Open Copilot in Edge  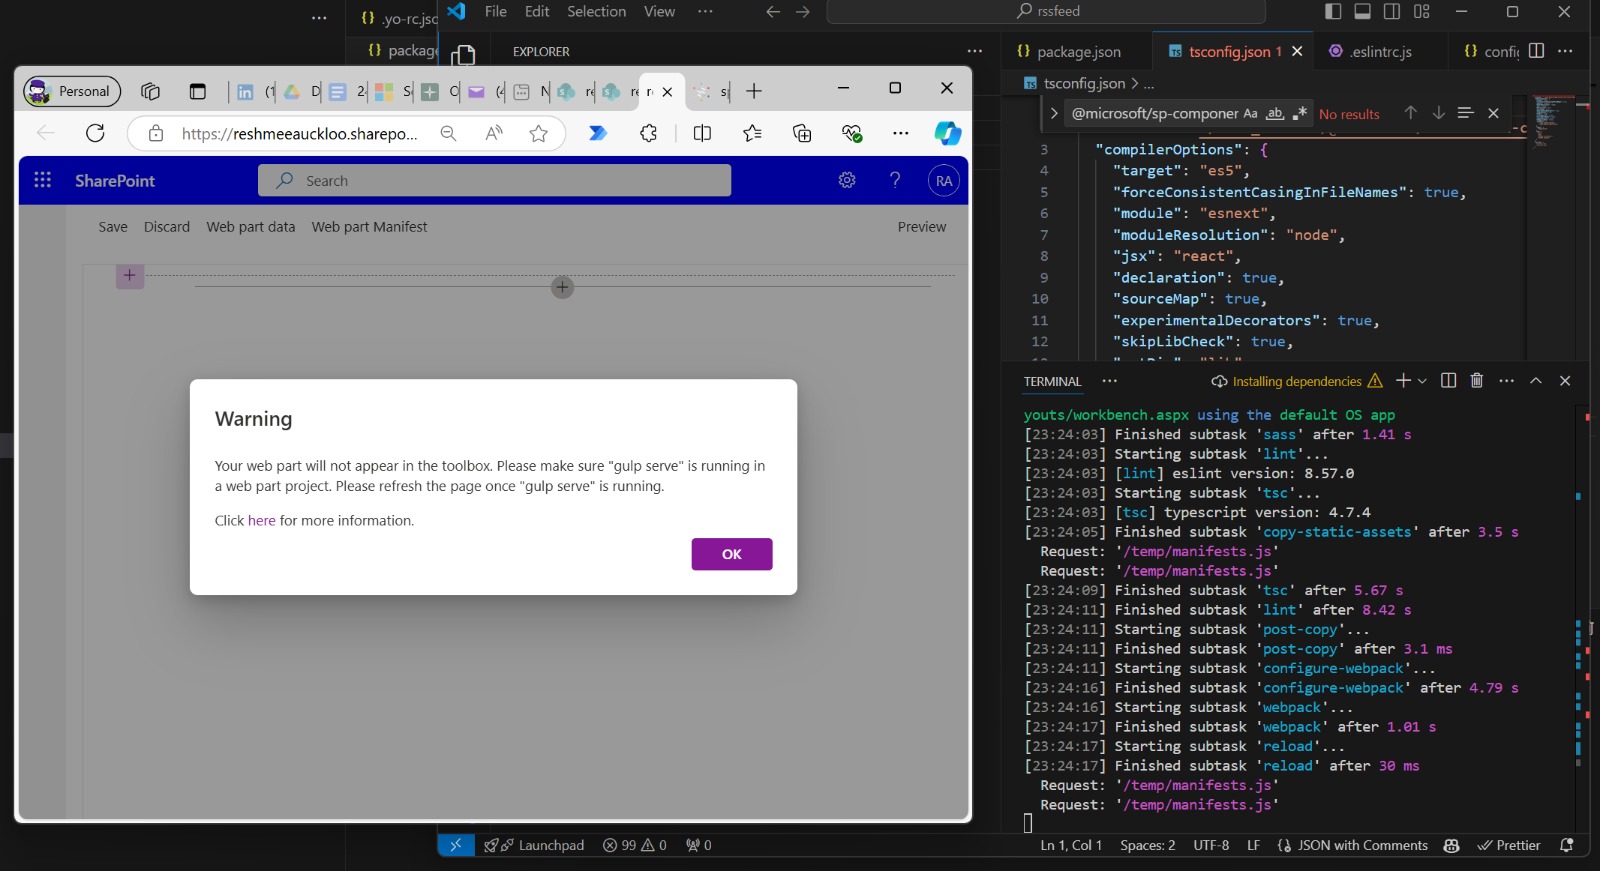[948, 133]
